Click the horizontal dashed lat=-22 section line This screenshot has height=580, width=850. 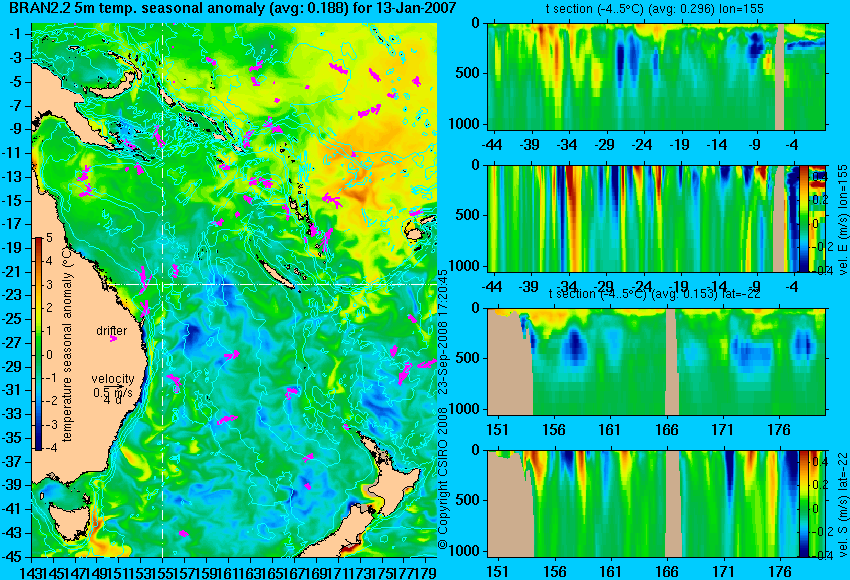click(273, 285)
